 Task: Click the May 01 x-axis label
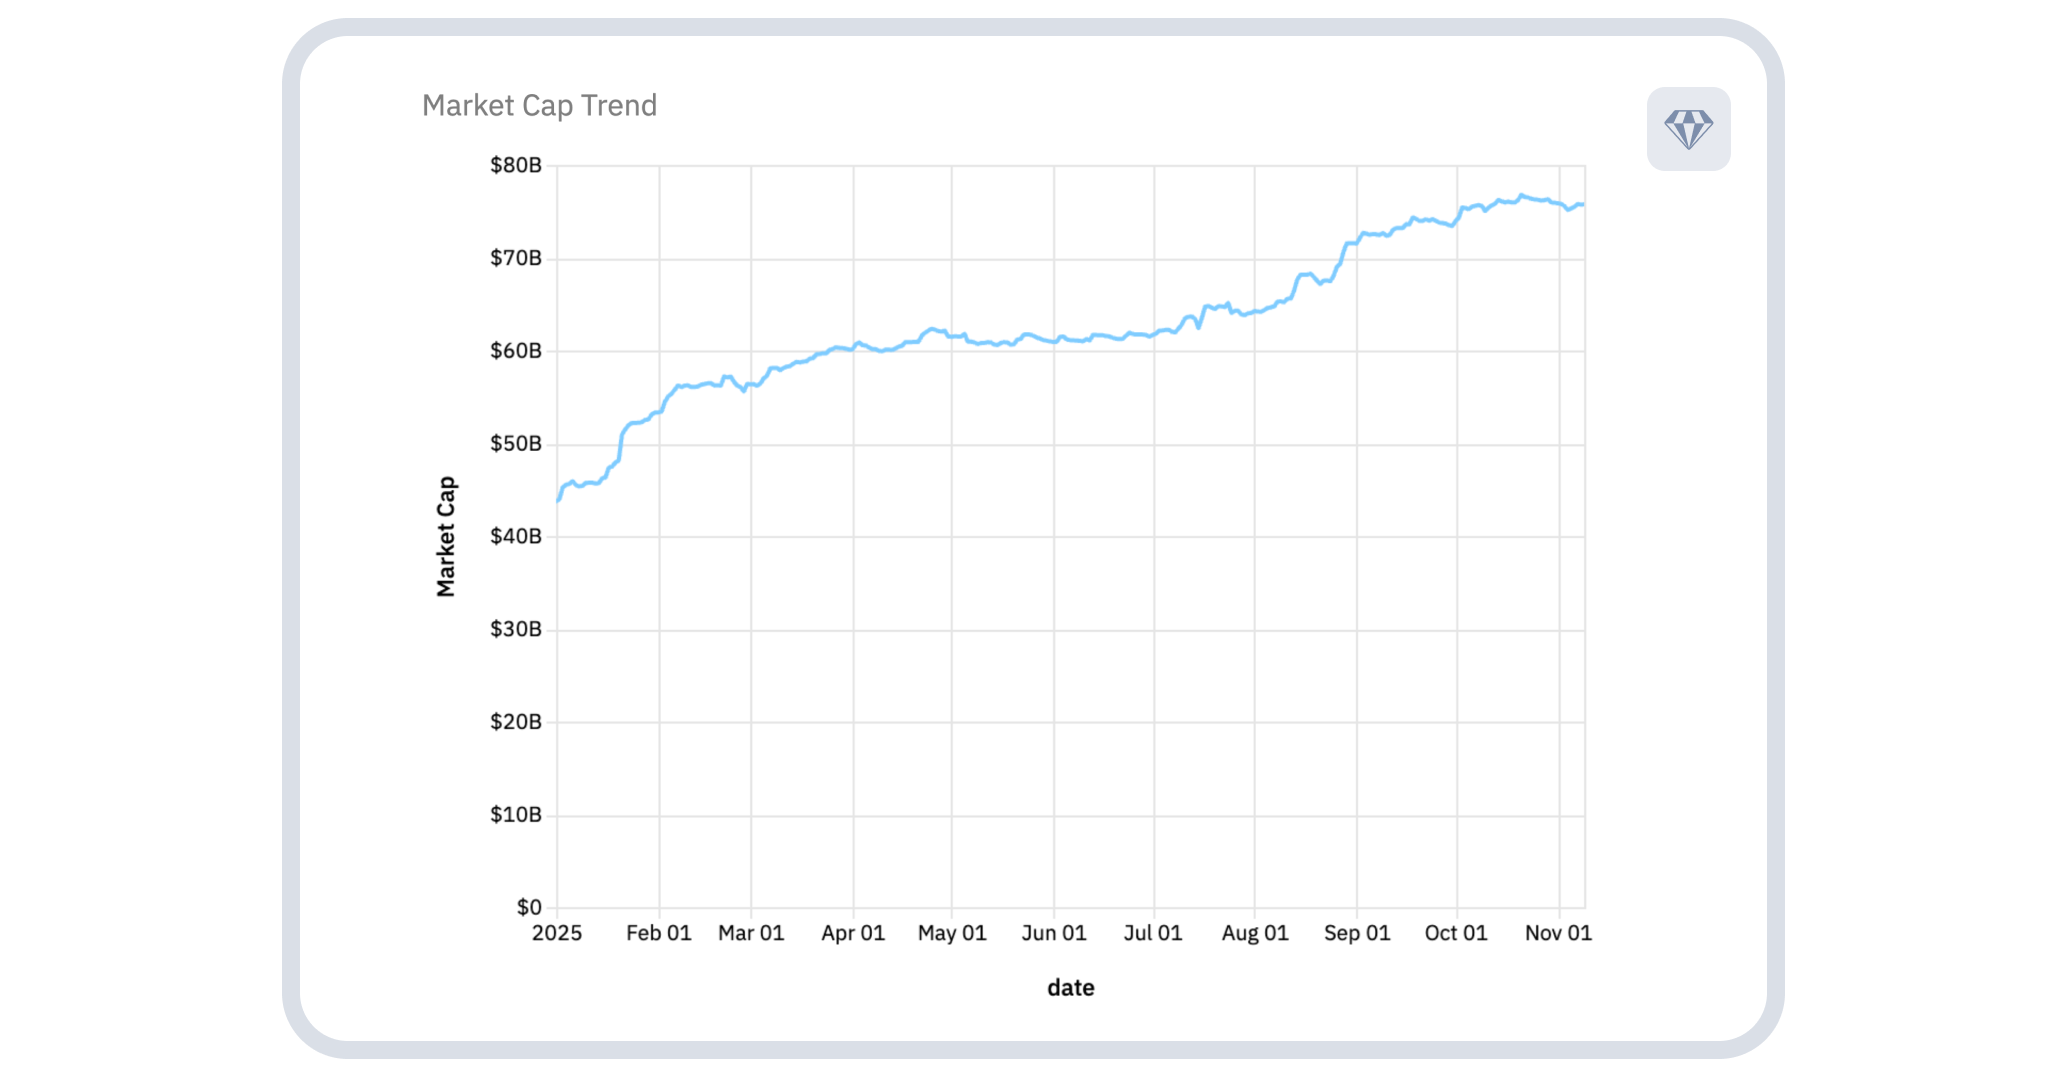(952, 933)
